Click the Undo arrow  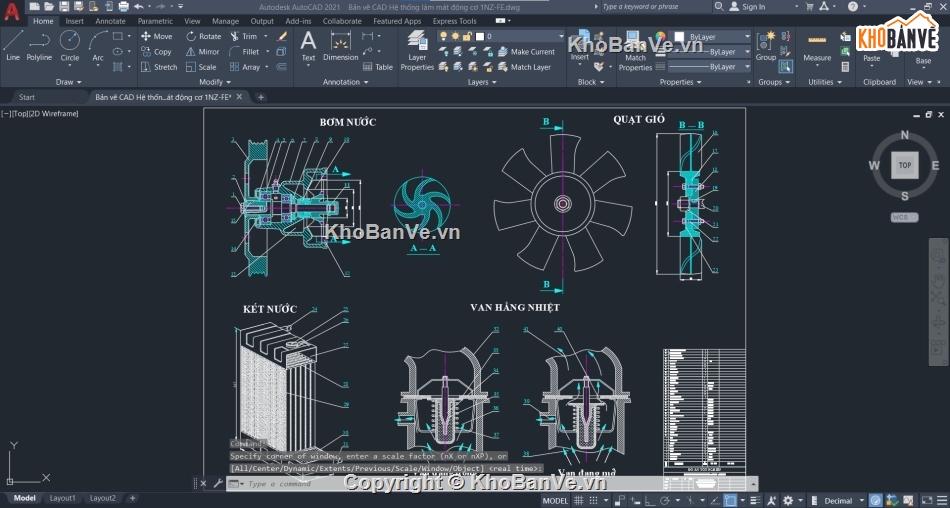[x=139, y=6]
